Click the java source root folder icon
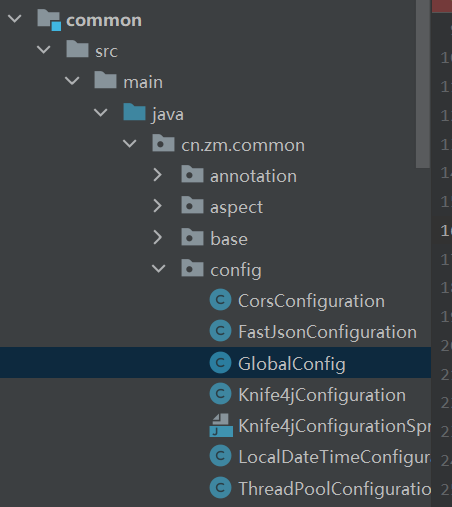Screen dimensions: 452x507 pyautogui.click(x=134, y=112)
